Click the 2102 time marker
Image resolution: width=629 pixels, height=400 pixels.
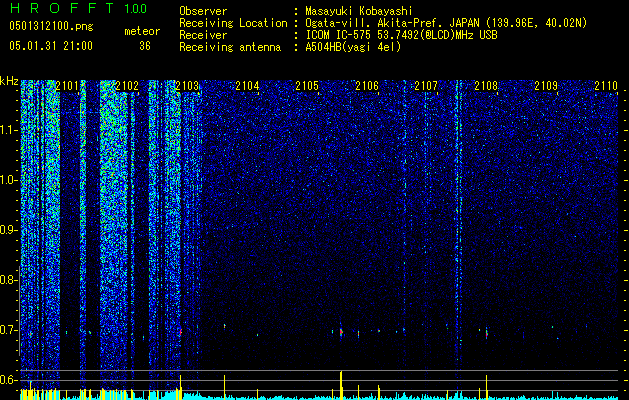tap(127, 86)
